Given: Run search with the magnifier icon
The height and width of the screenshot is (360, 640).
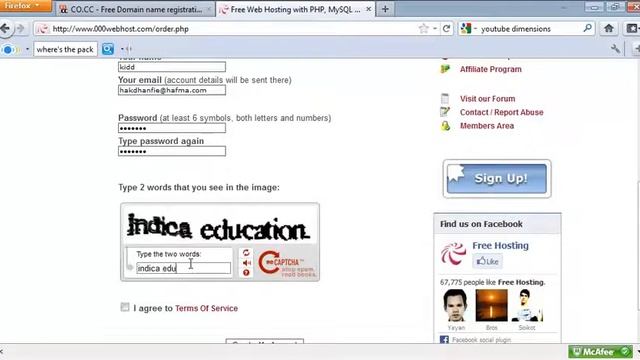Looking at the screenshot, I should point(587,28).
